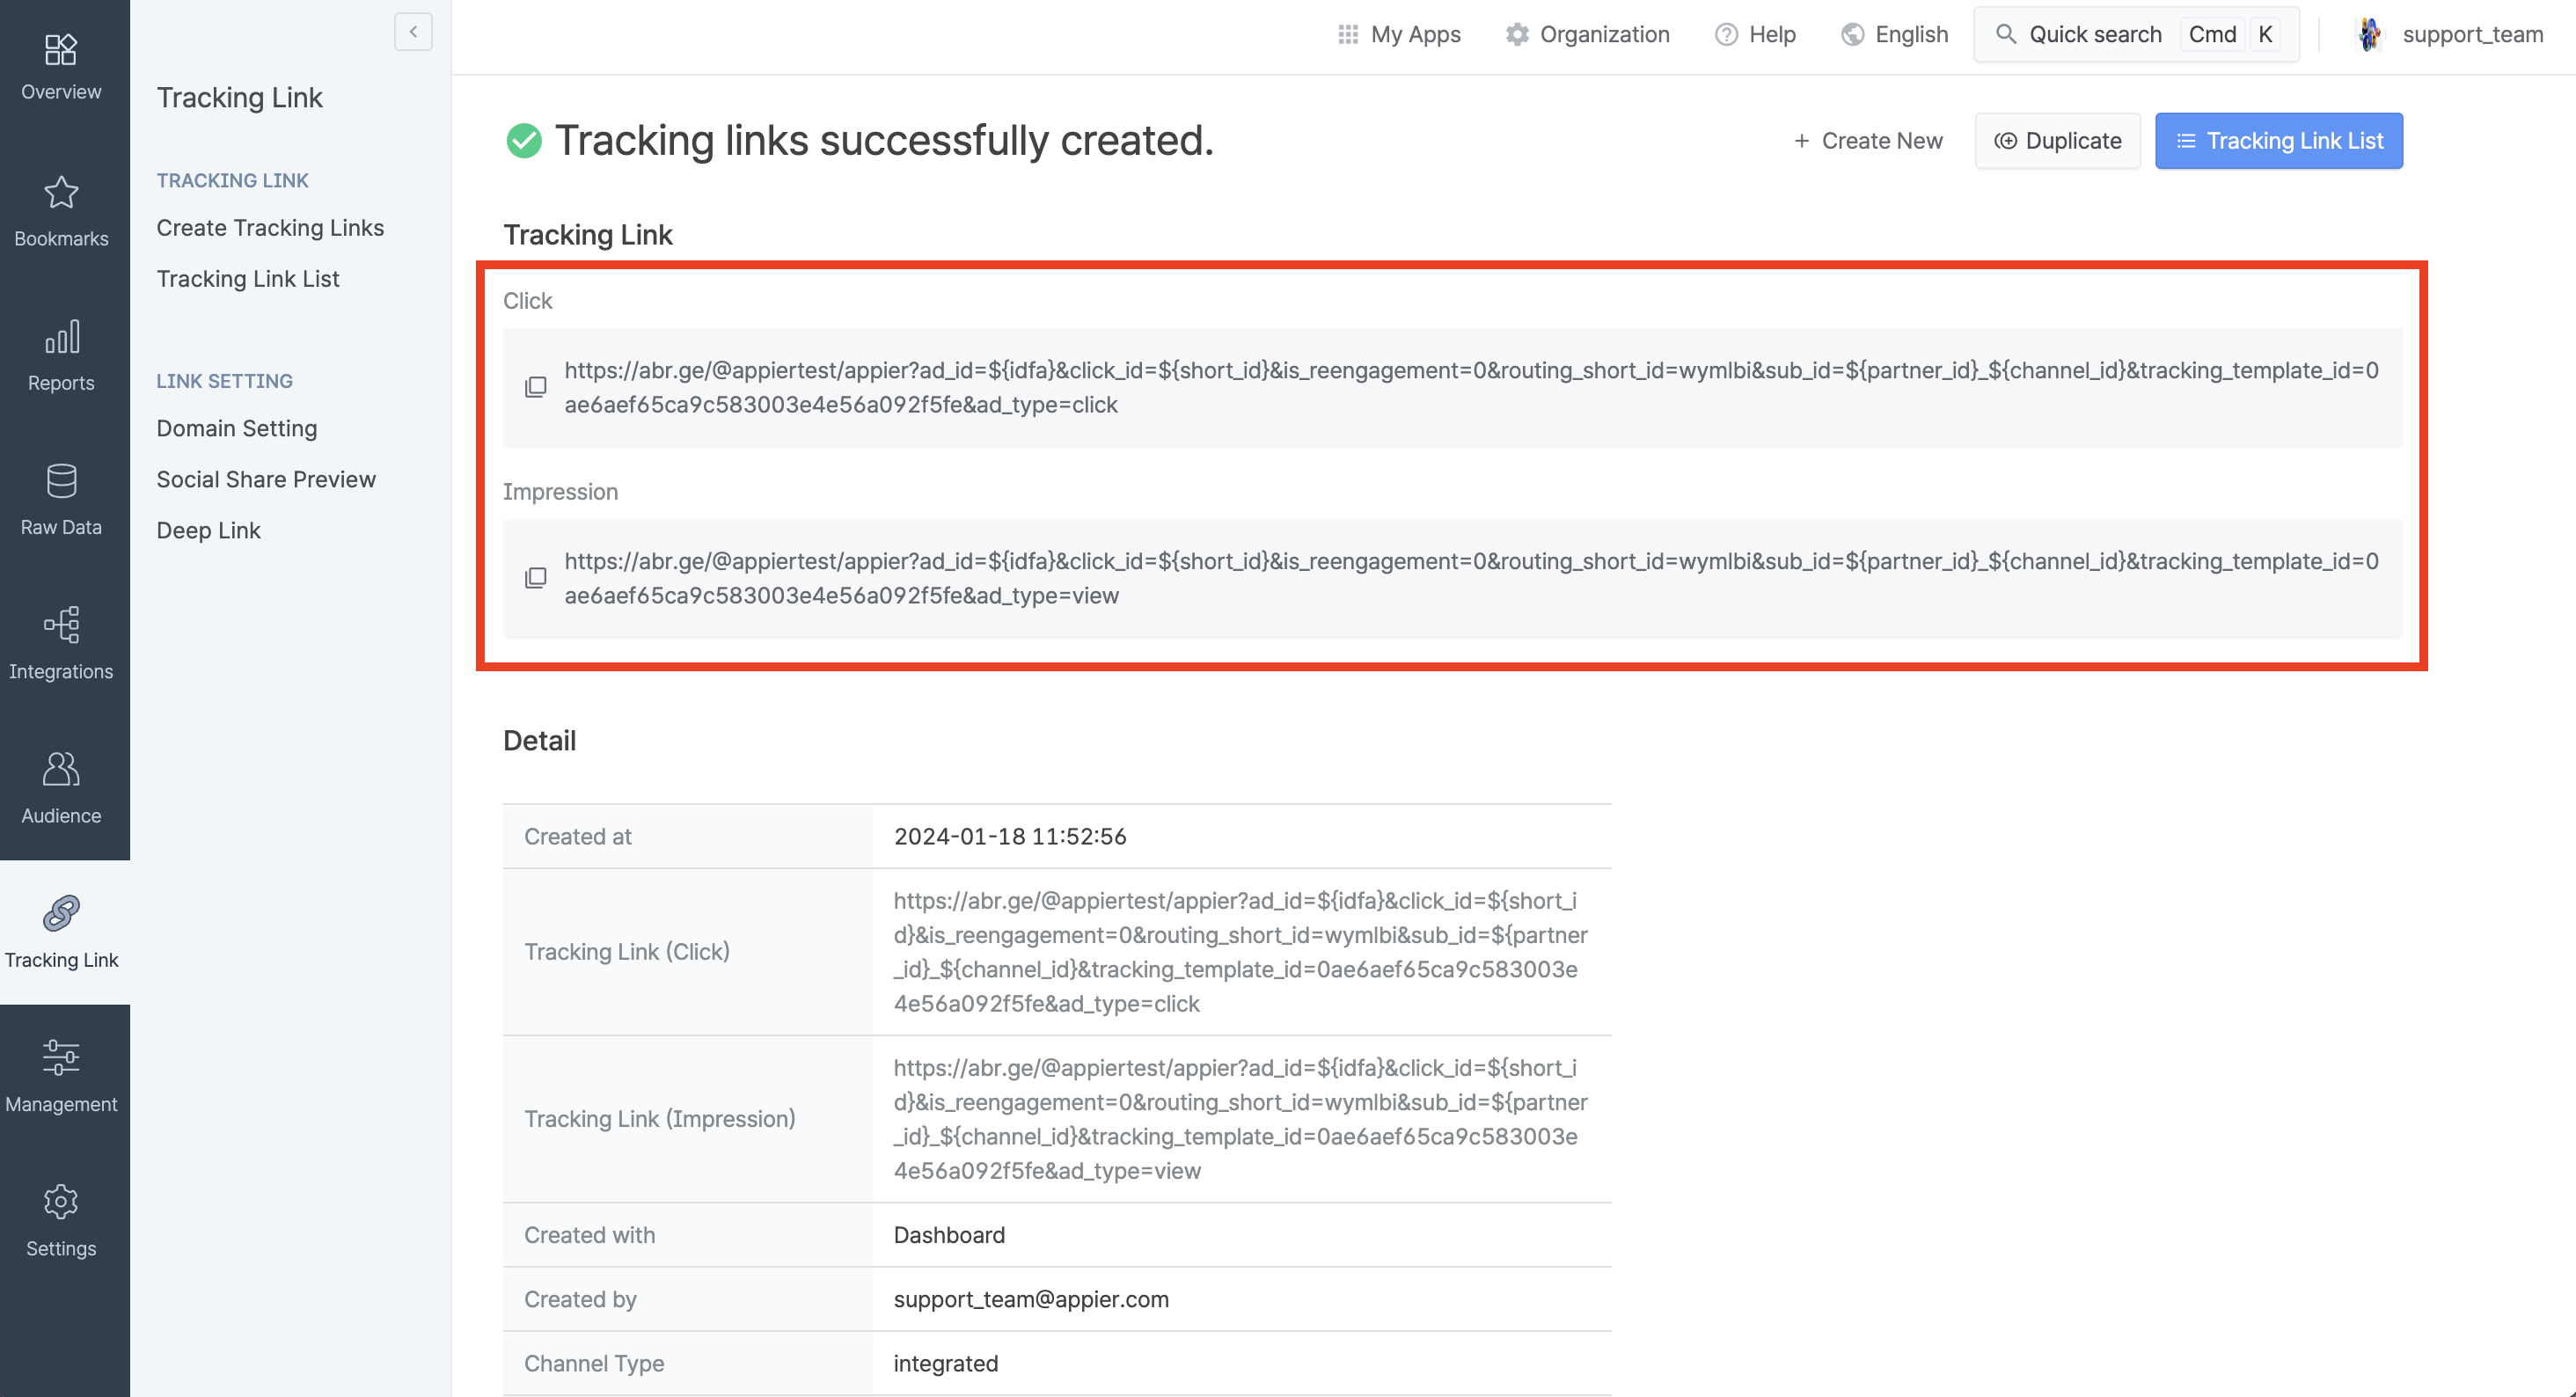Open the Settings gear in sidebar
The width and height of the screenshot is (2576, 1397).
(x=61, y=1220)
